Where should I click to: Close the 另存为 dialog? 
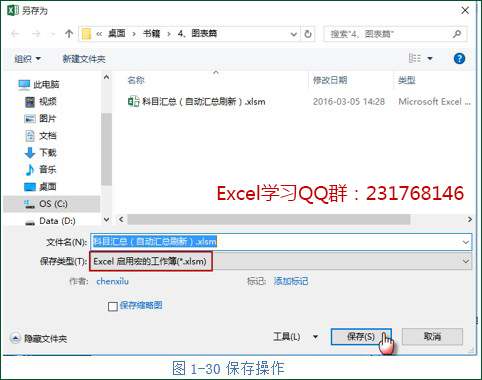click(x=465, y=11)
